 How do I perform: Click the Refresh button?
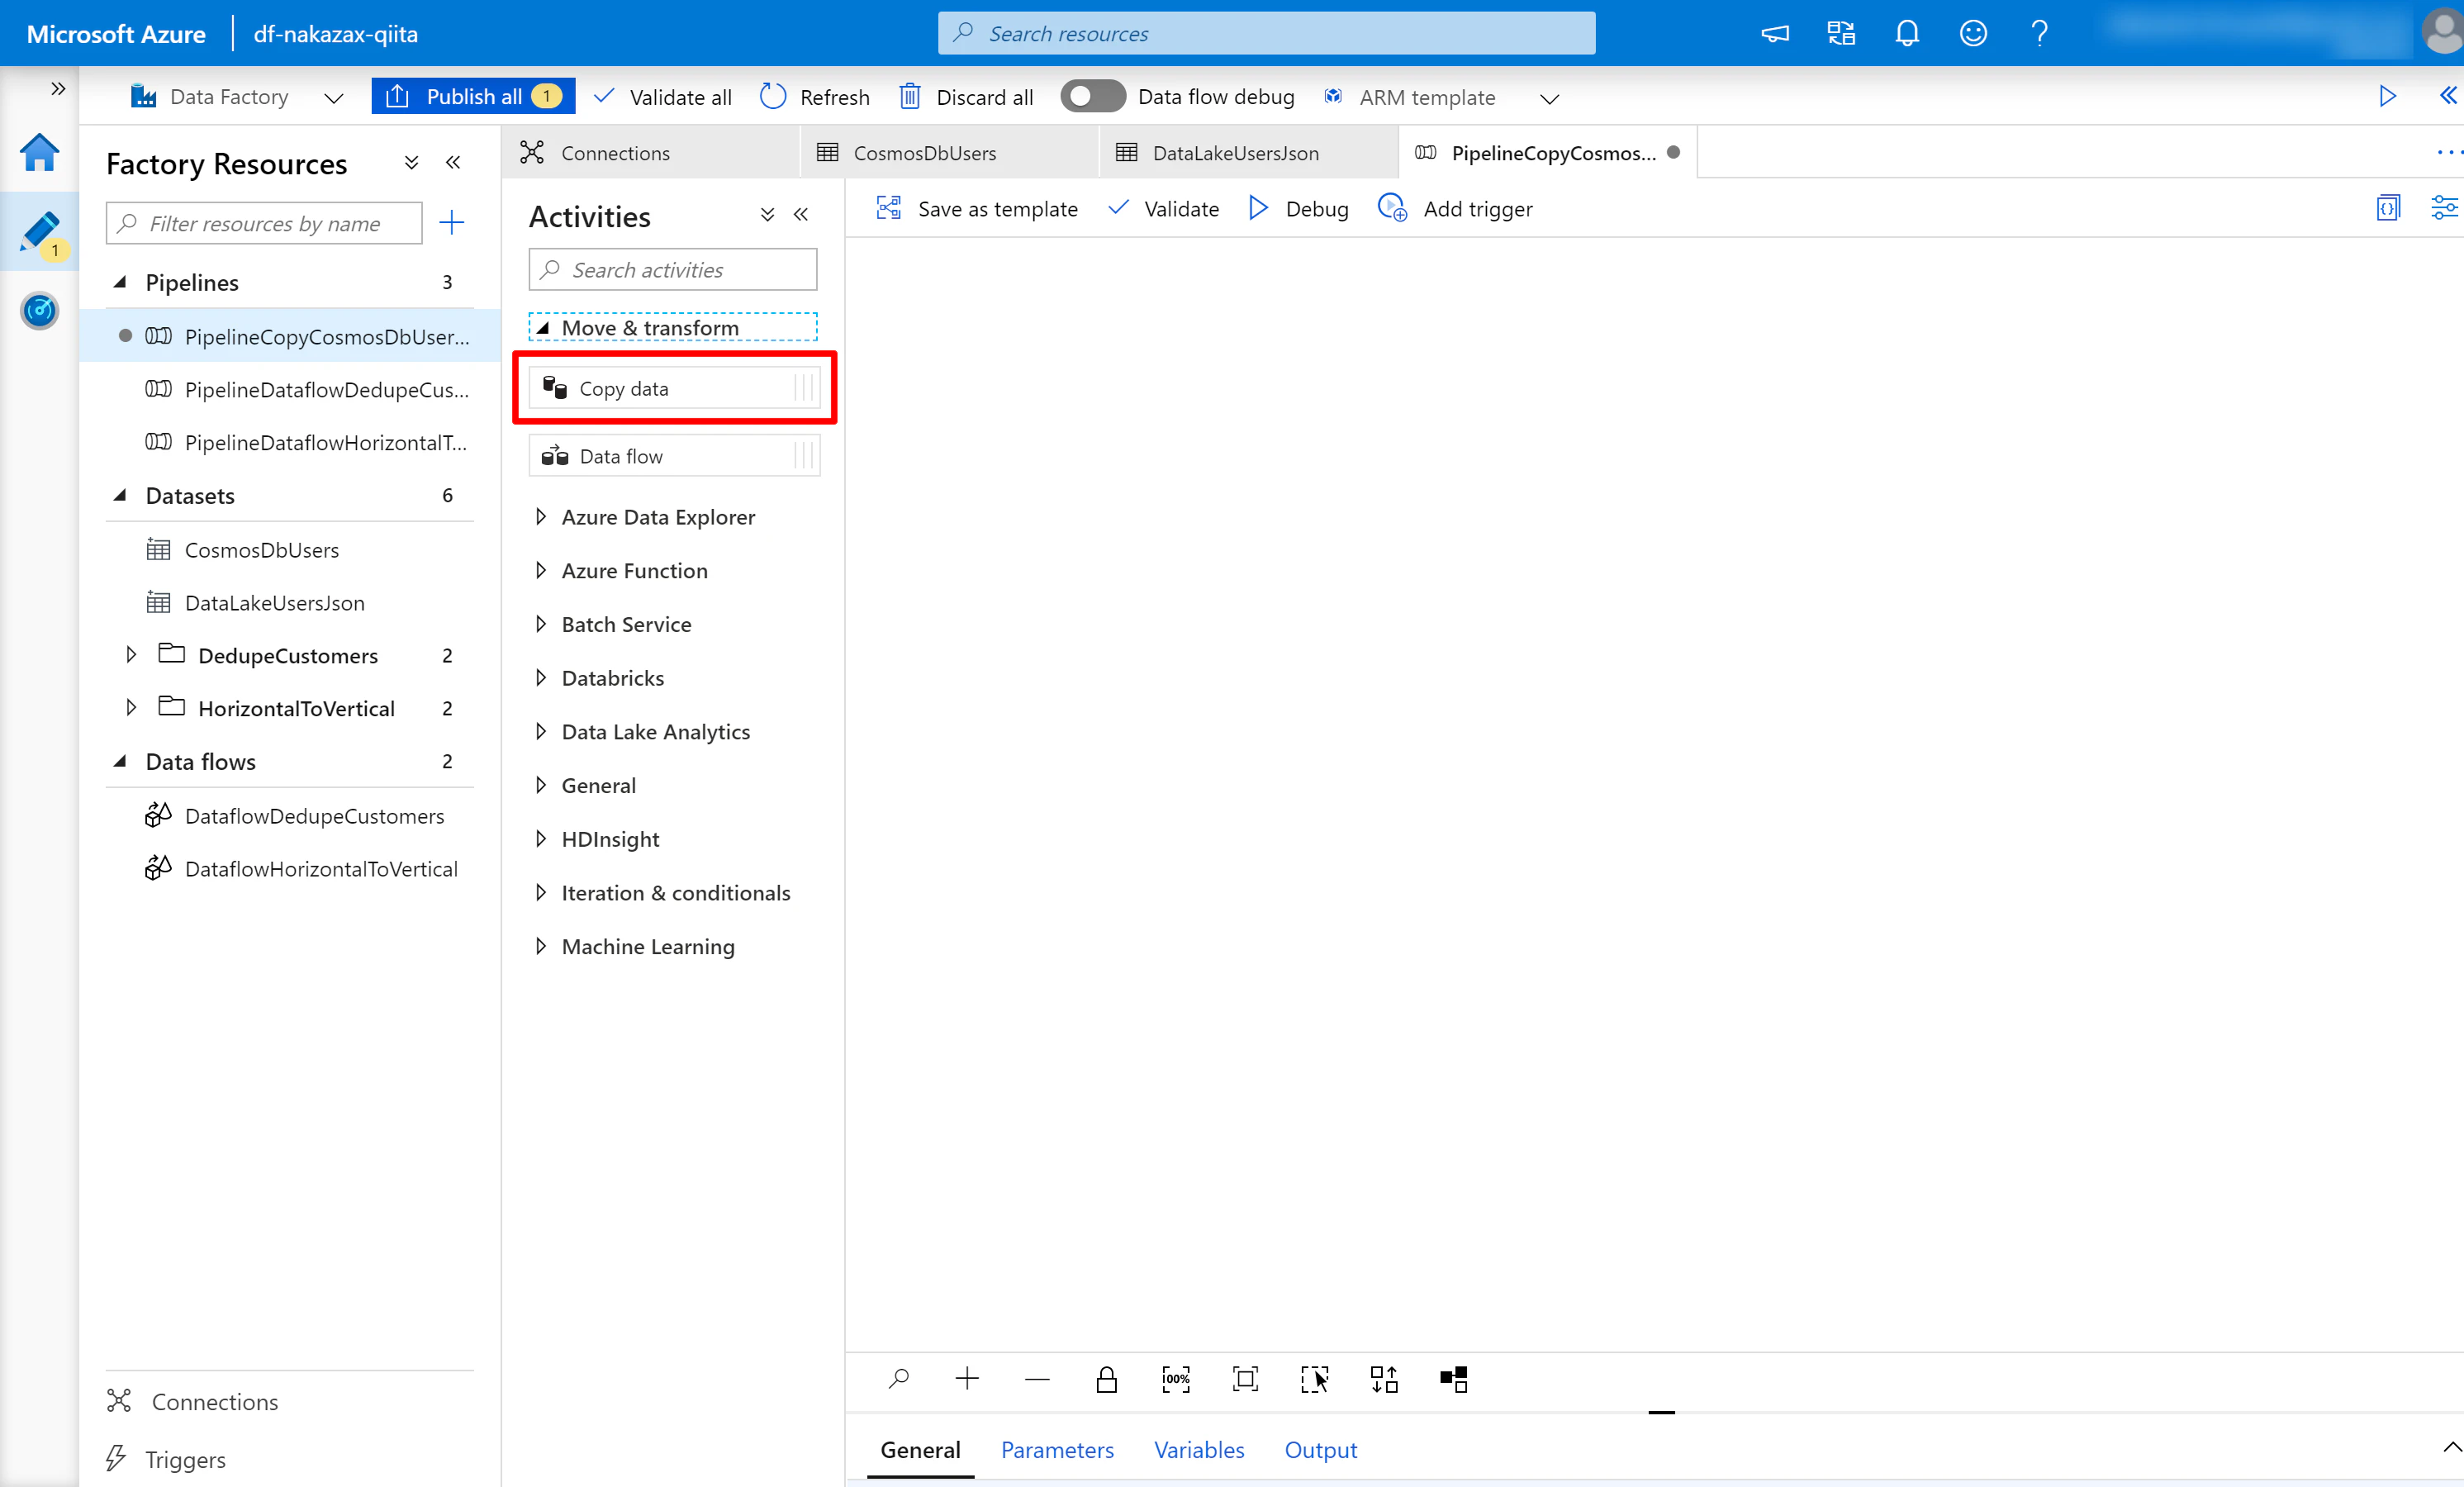(x=815, y=97)
